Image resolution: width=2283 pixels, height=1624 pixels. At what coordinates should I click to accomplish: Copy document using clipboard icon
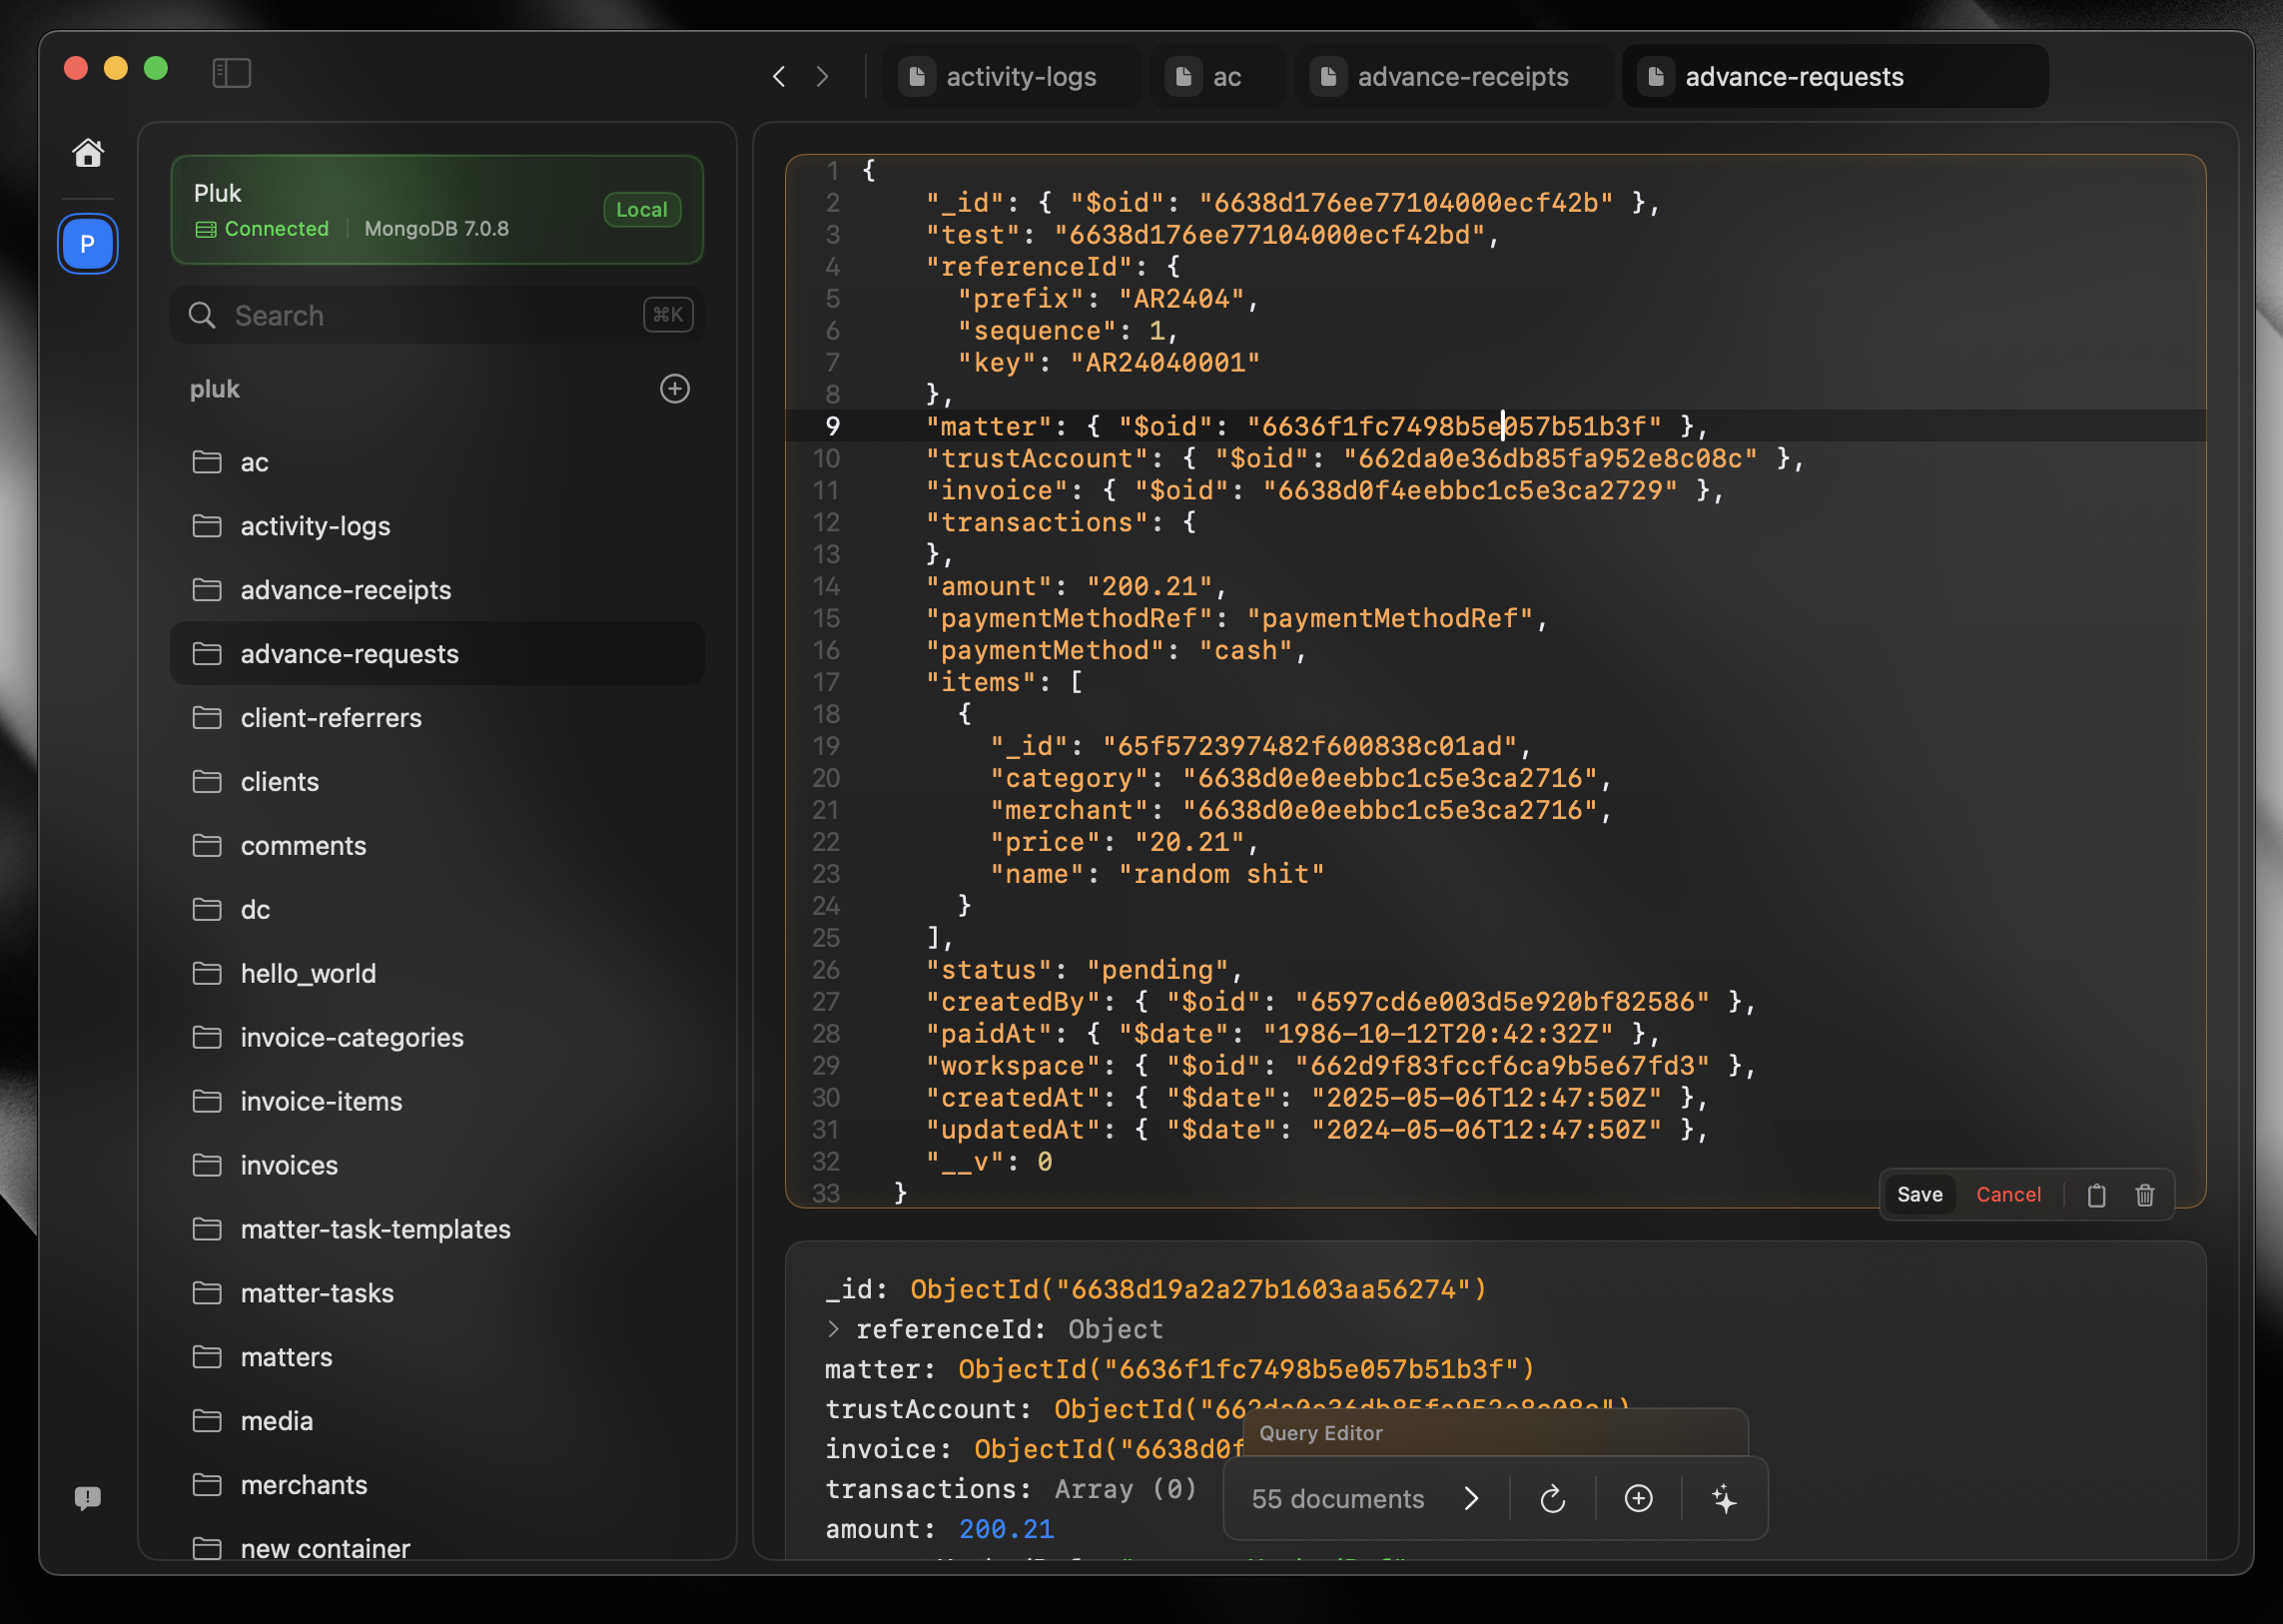2096,1194
